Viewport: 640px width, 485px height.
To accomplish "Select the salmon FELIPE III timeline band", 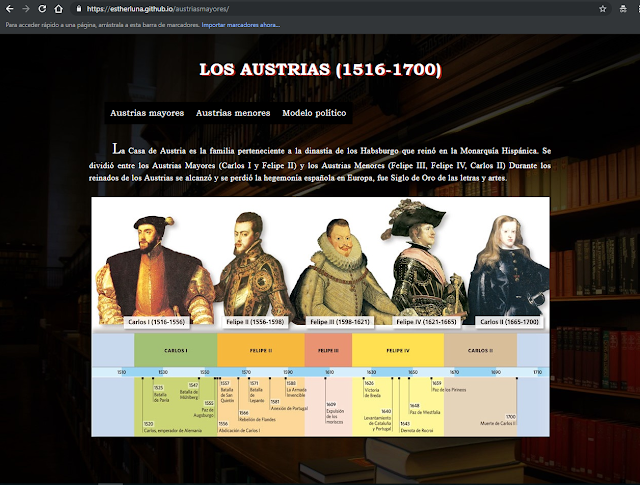I will [x=328, y=350].
